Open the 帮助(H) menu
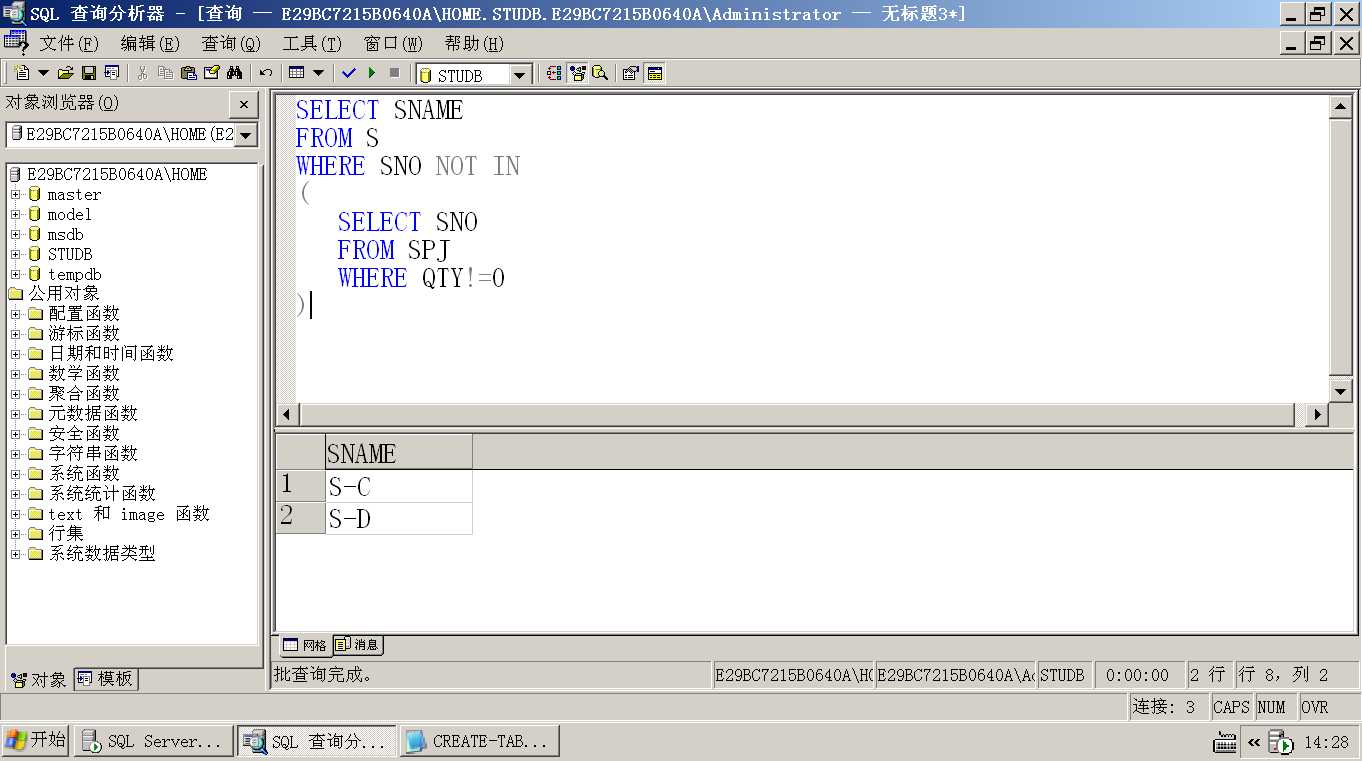The width and height of the screenshot is (1362, 761). [474, 43]
